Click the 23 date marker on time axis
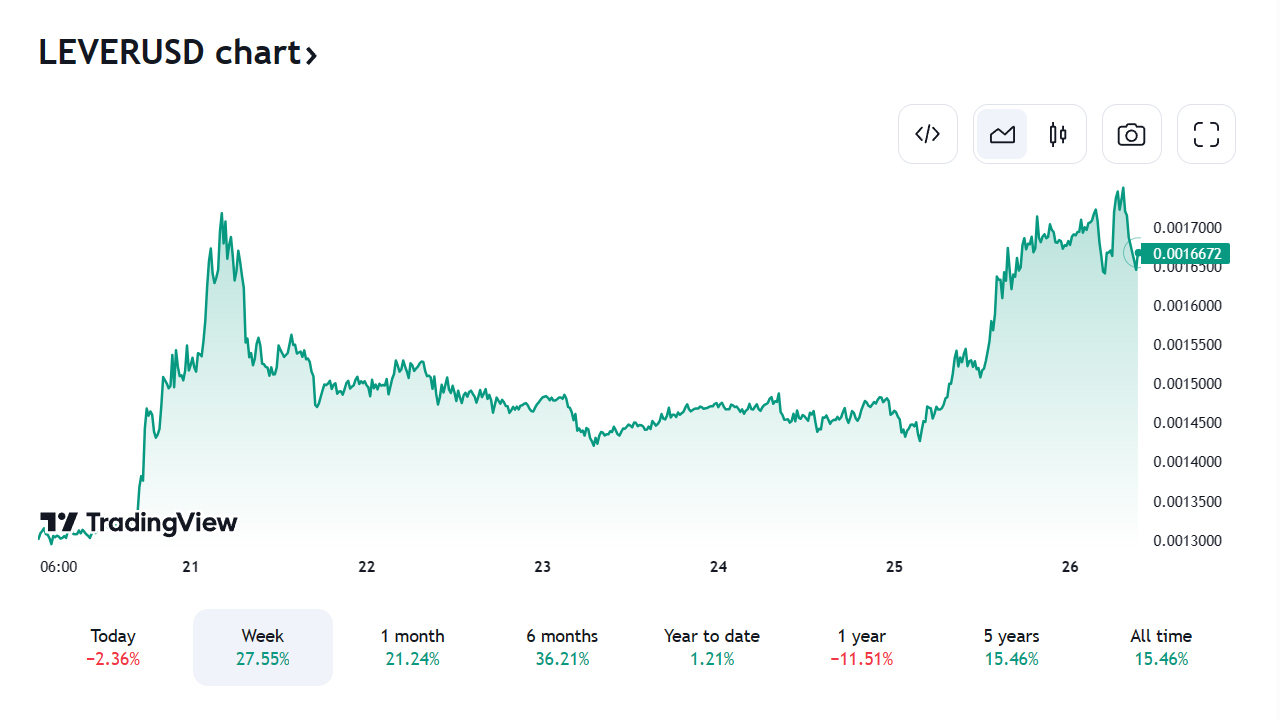This screenshot has width=1280, height=720. pos(543,567)
